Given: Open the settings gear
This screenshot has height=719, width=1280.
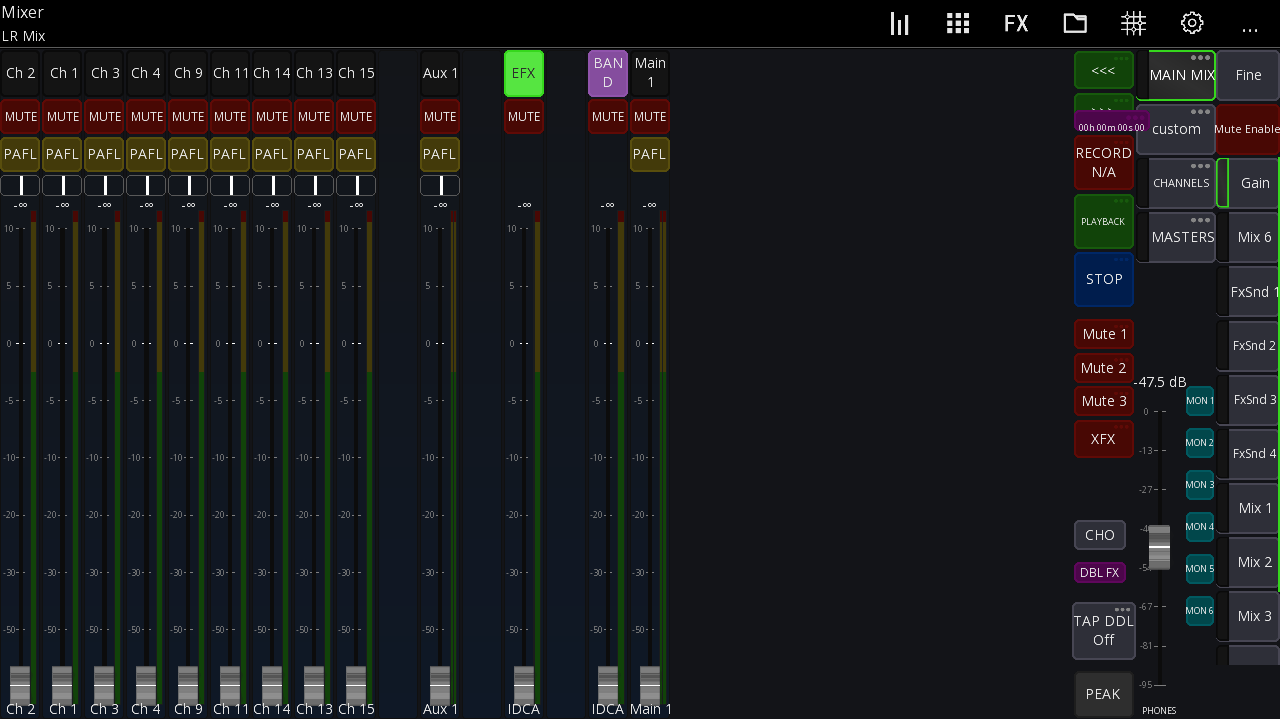Looking at the screenshot, I should 1192,24.
